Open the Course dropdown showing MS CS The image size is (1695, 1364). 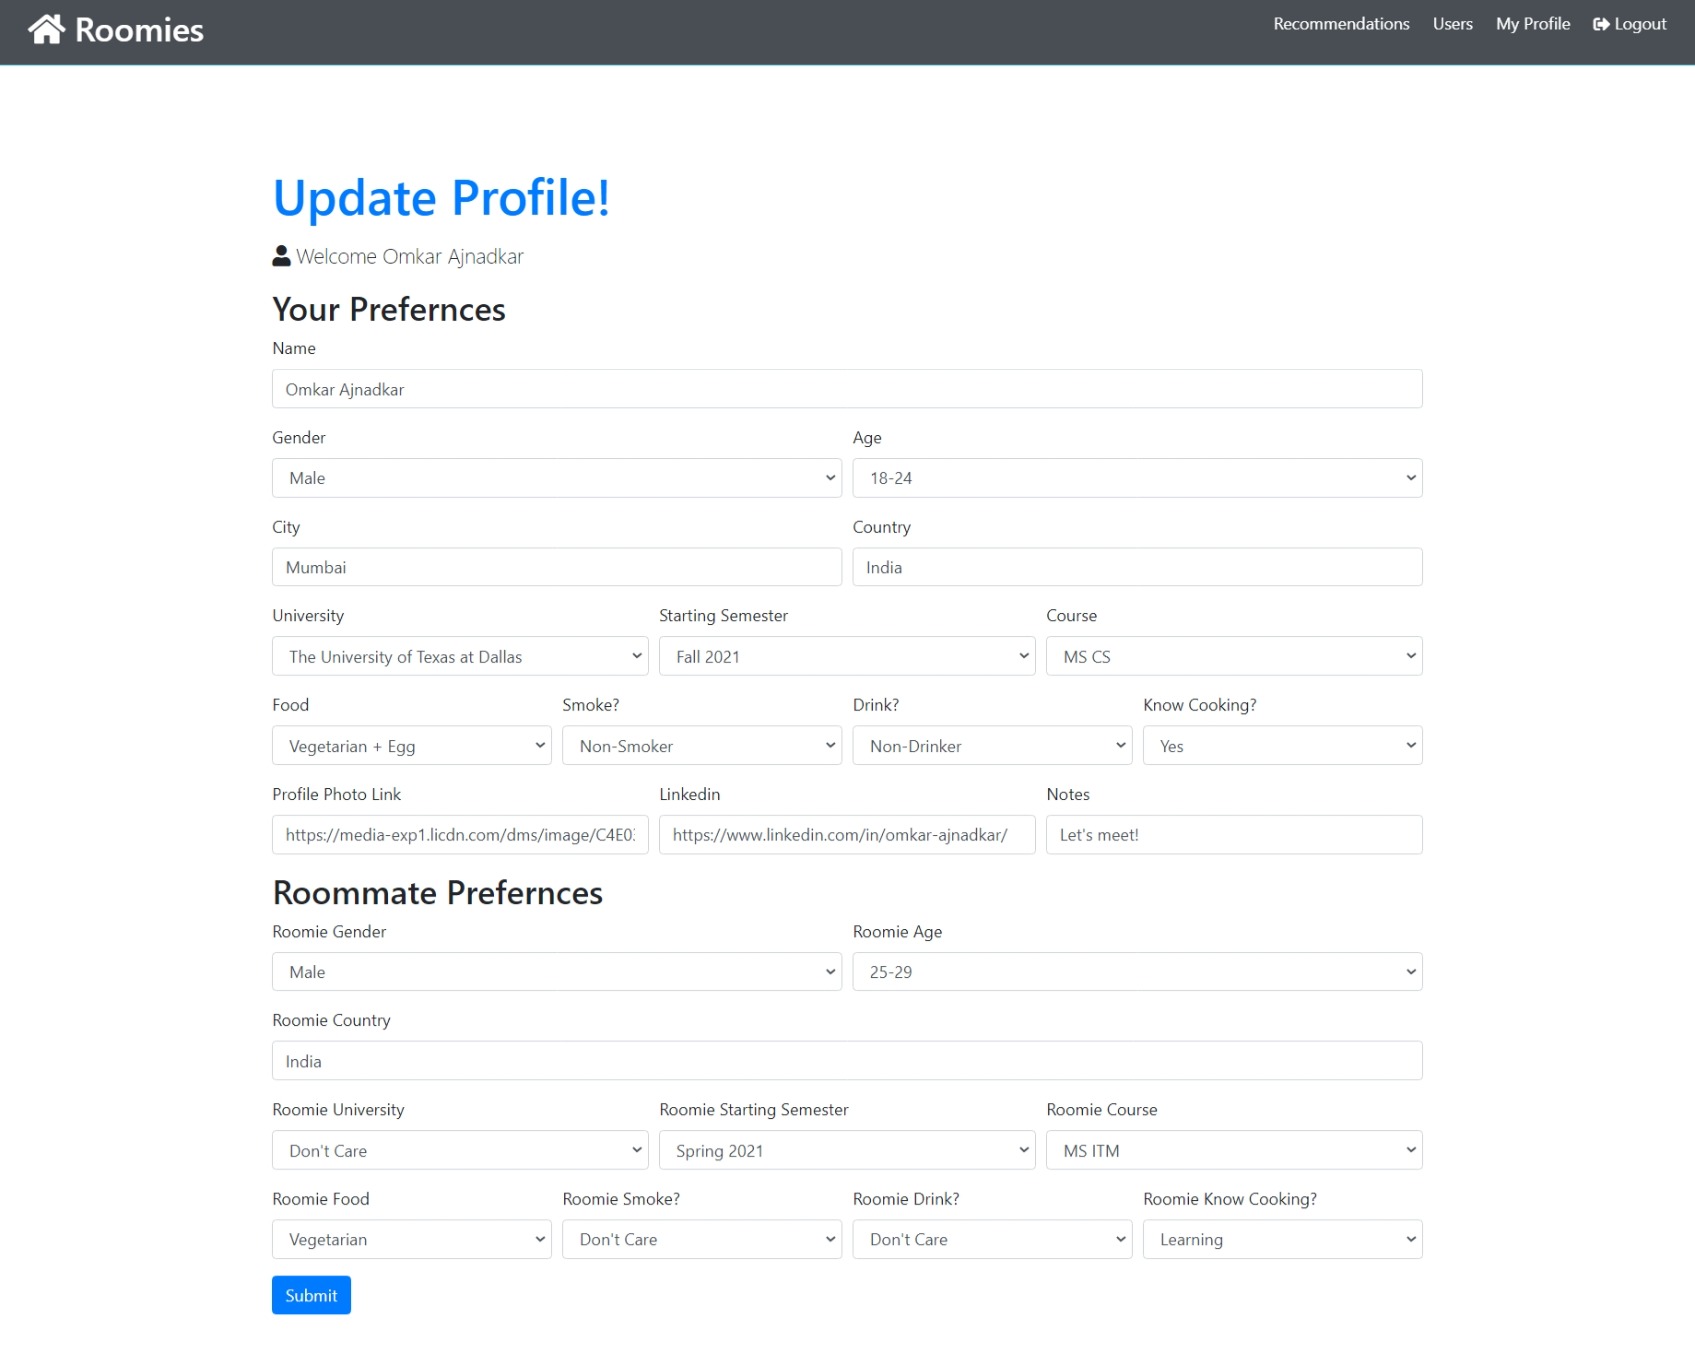[x=1234, y=656]
